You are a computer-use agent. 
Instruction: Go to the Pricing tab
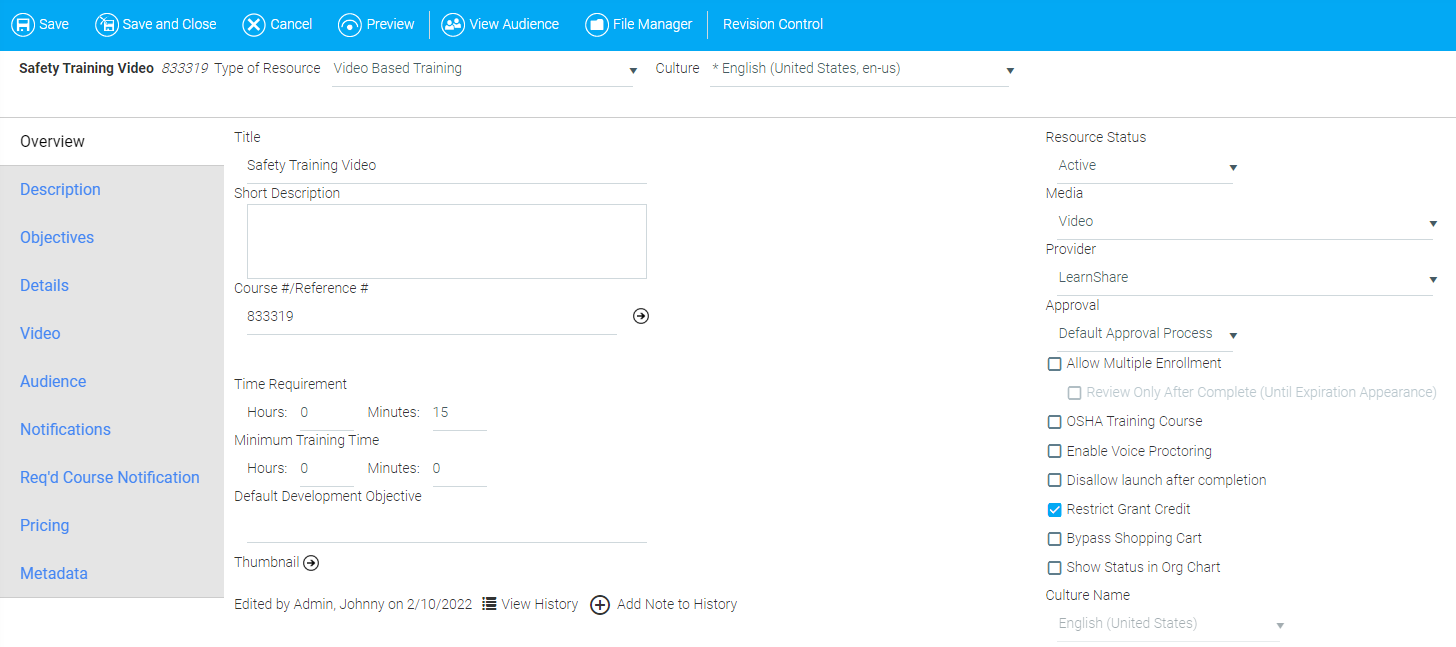coord(45,526)
